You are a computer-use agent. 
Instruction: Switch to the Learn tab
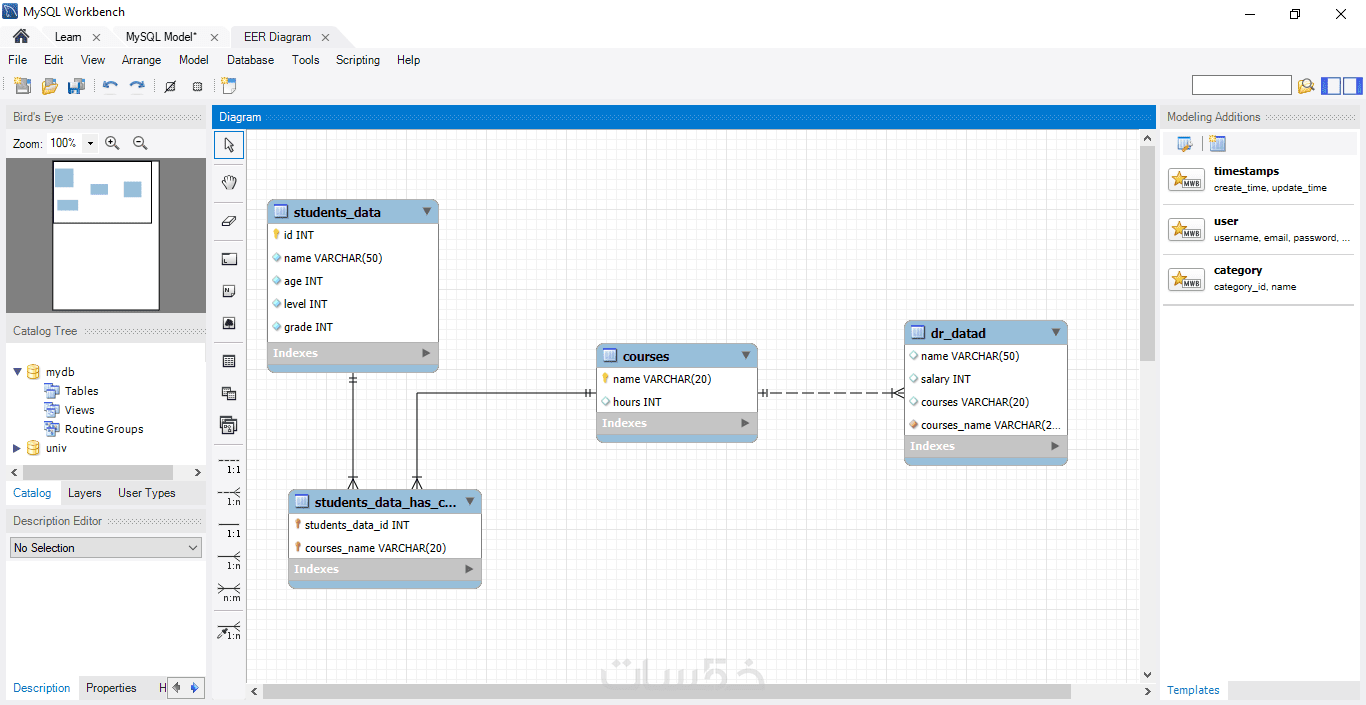tap(68, 37)
